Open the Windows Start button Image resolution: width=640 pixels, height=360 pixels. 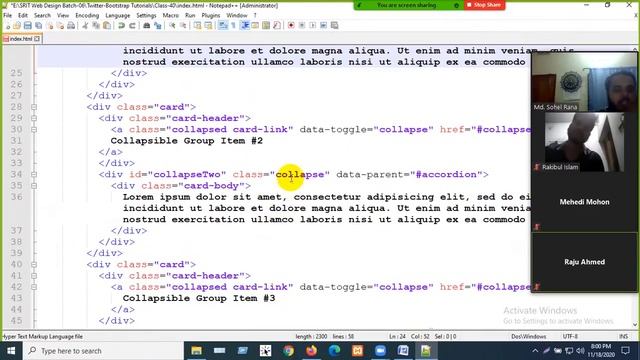pos(11,351)
